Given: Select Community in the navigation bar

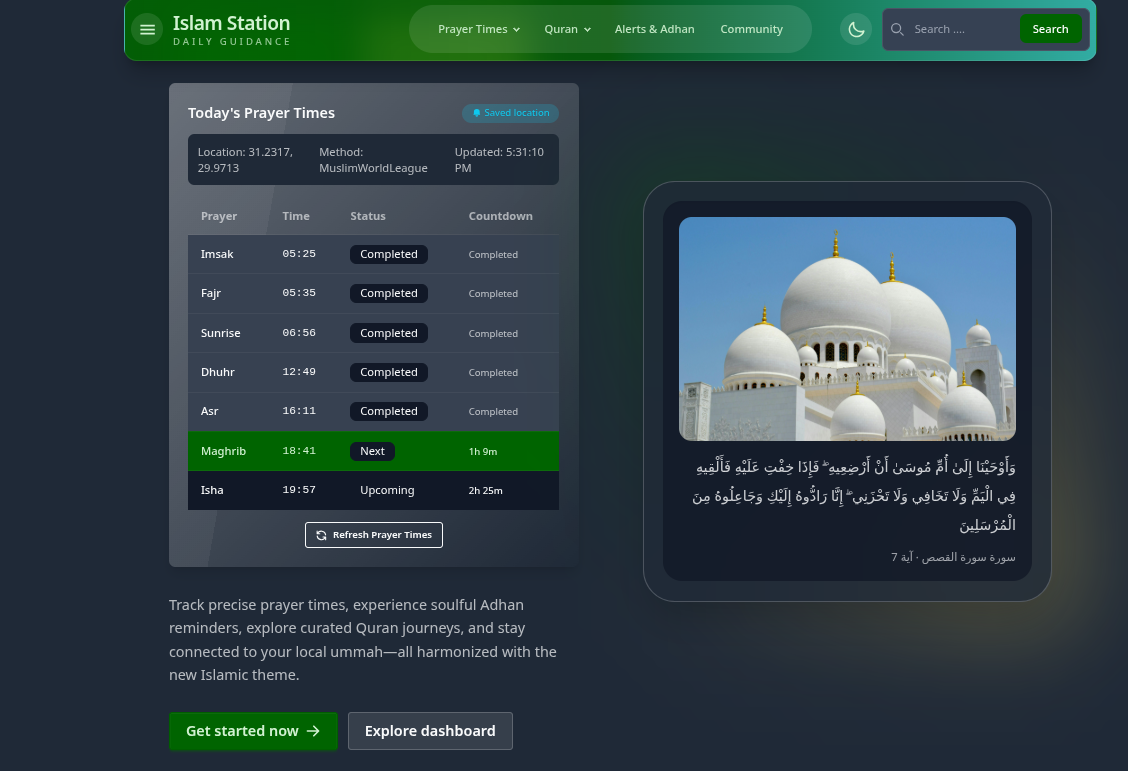Looking at the screenshot, I should (x=751, y=29).
